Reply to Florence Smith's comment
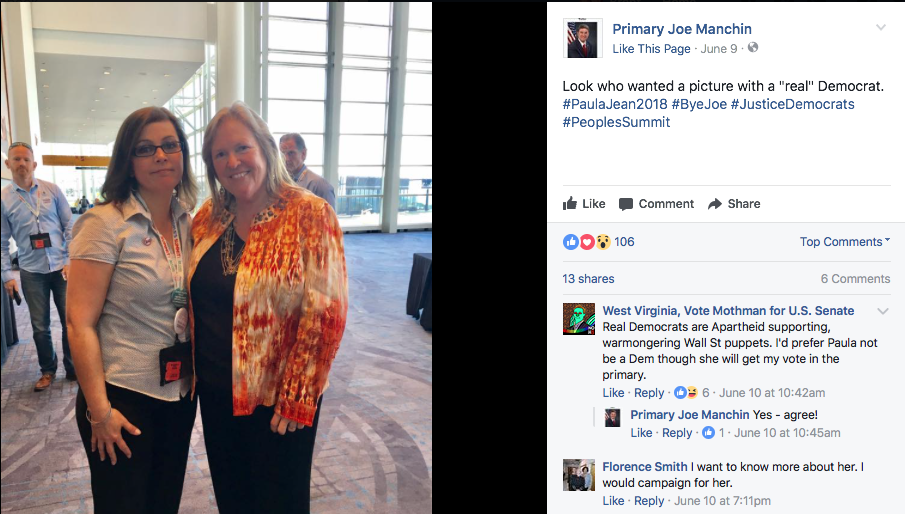 click(x=649, y=501)
